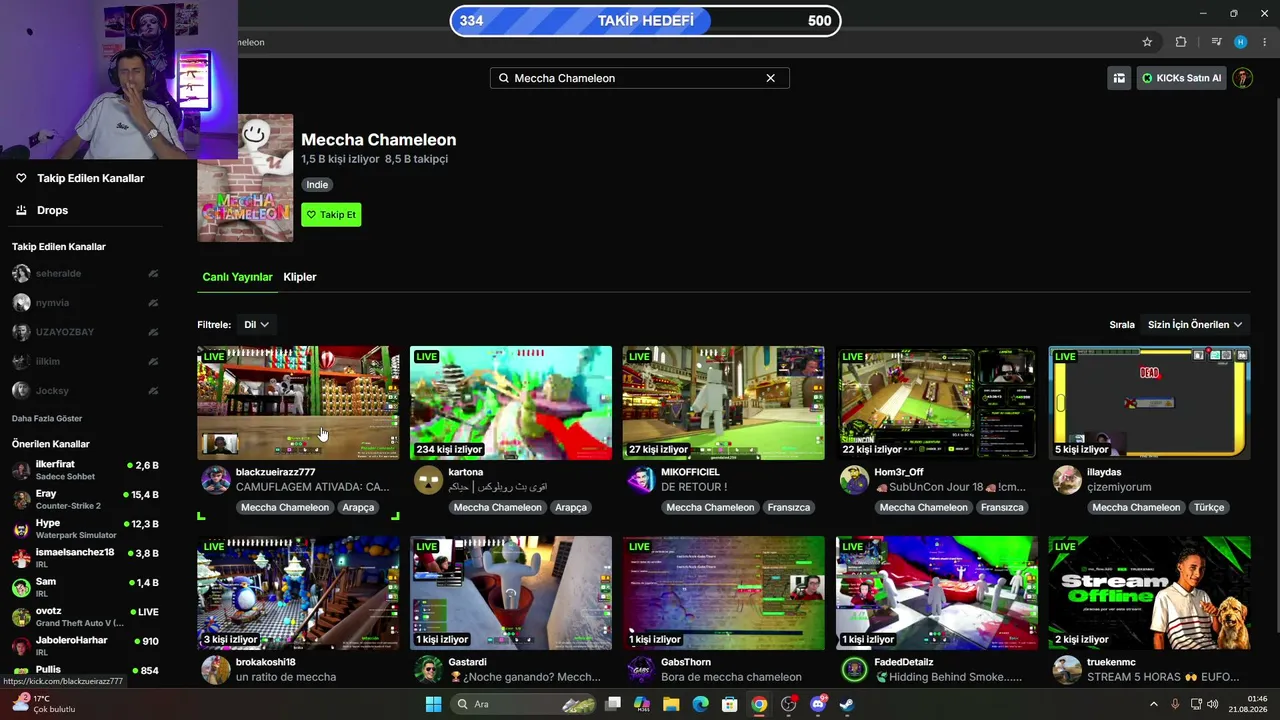Open GabsThorn channel avatar
Viewport: 1280px width, 720px height.
pos(641,670)
